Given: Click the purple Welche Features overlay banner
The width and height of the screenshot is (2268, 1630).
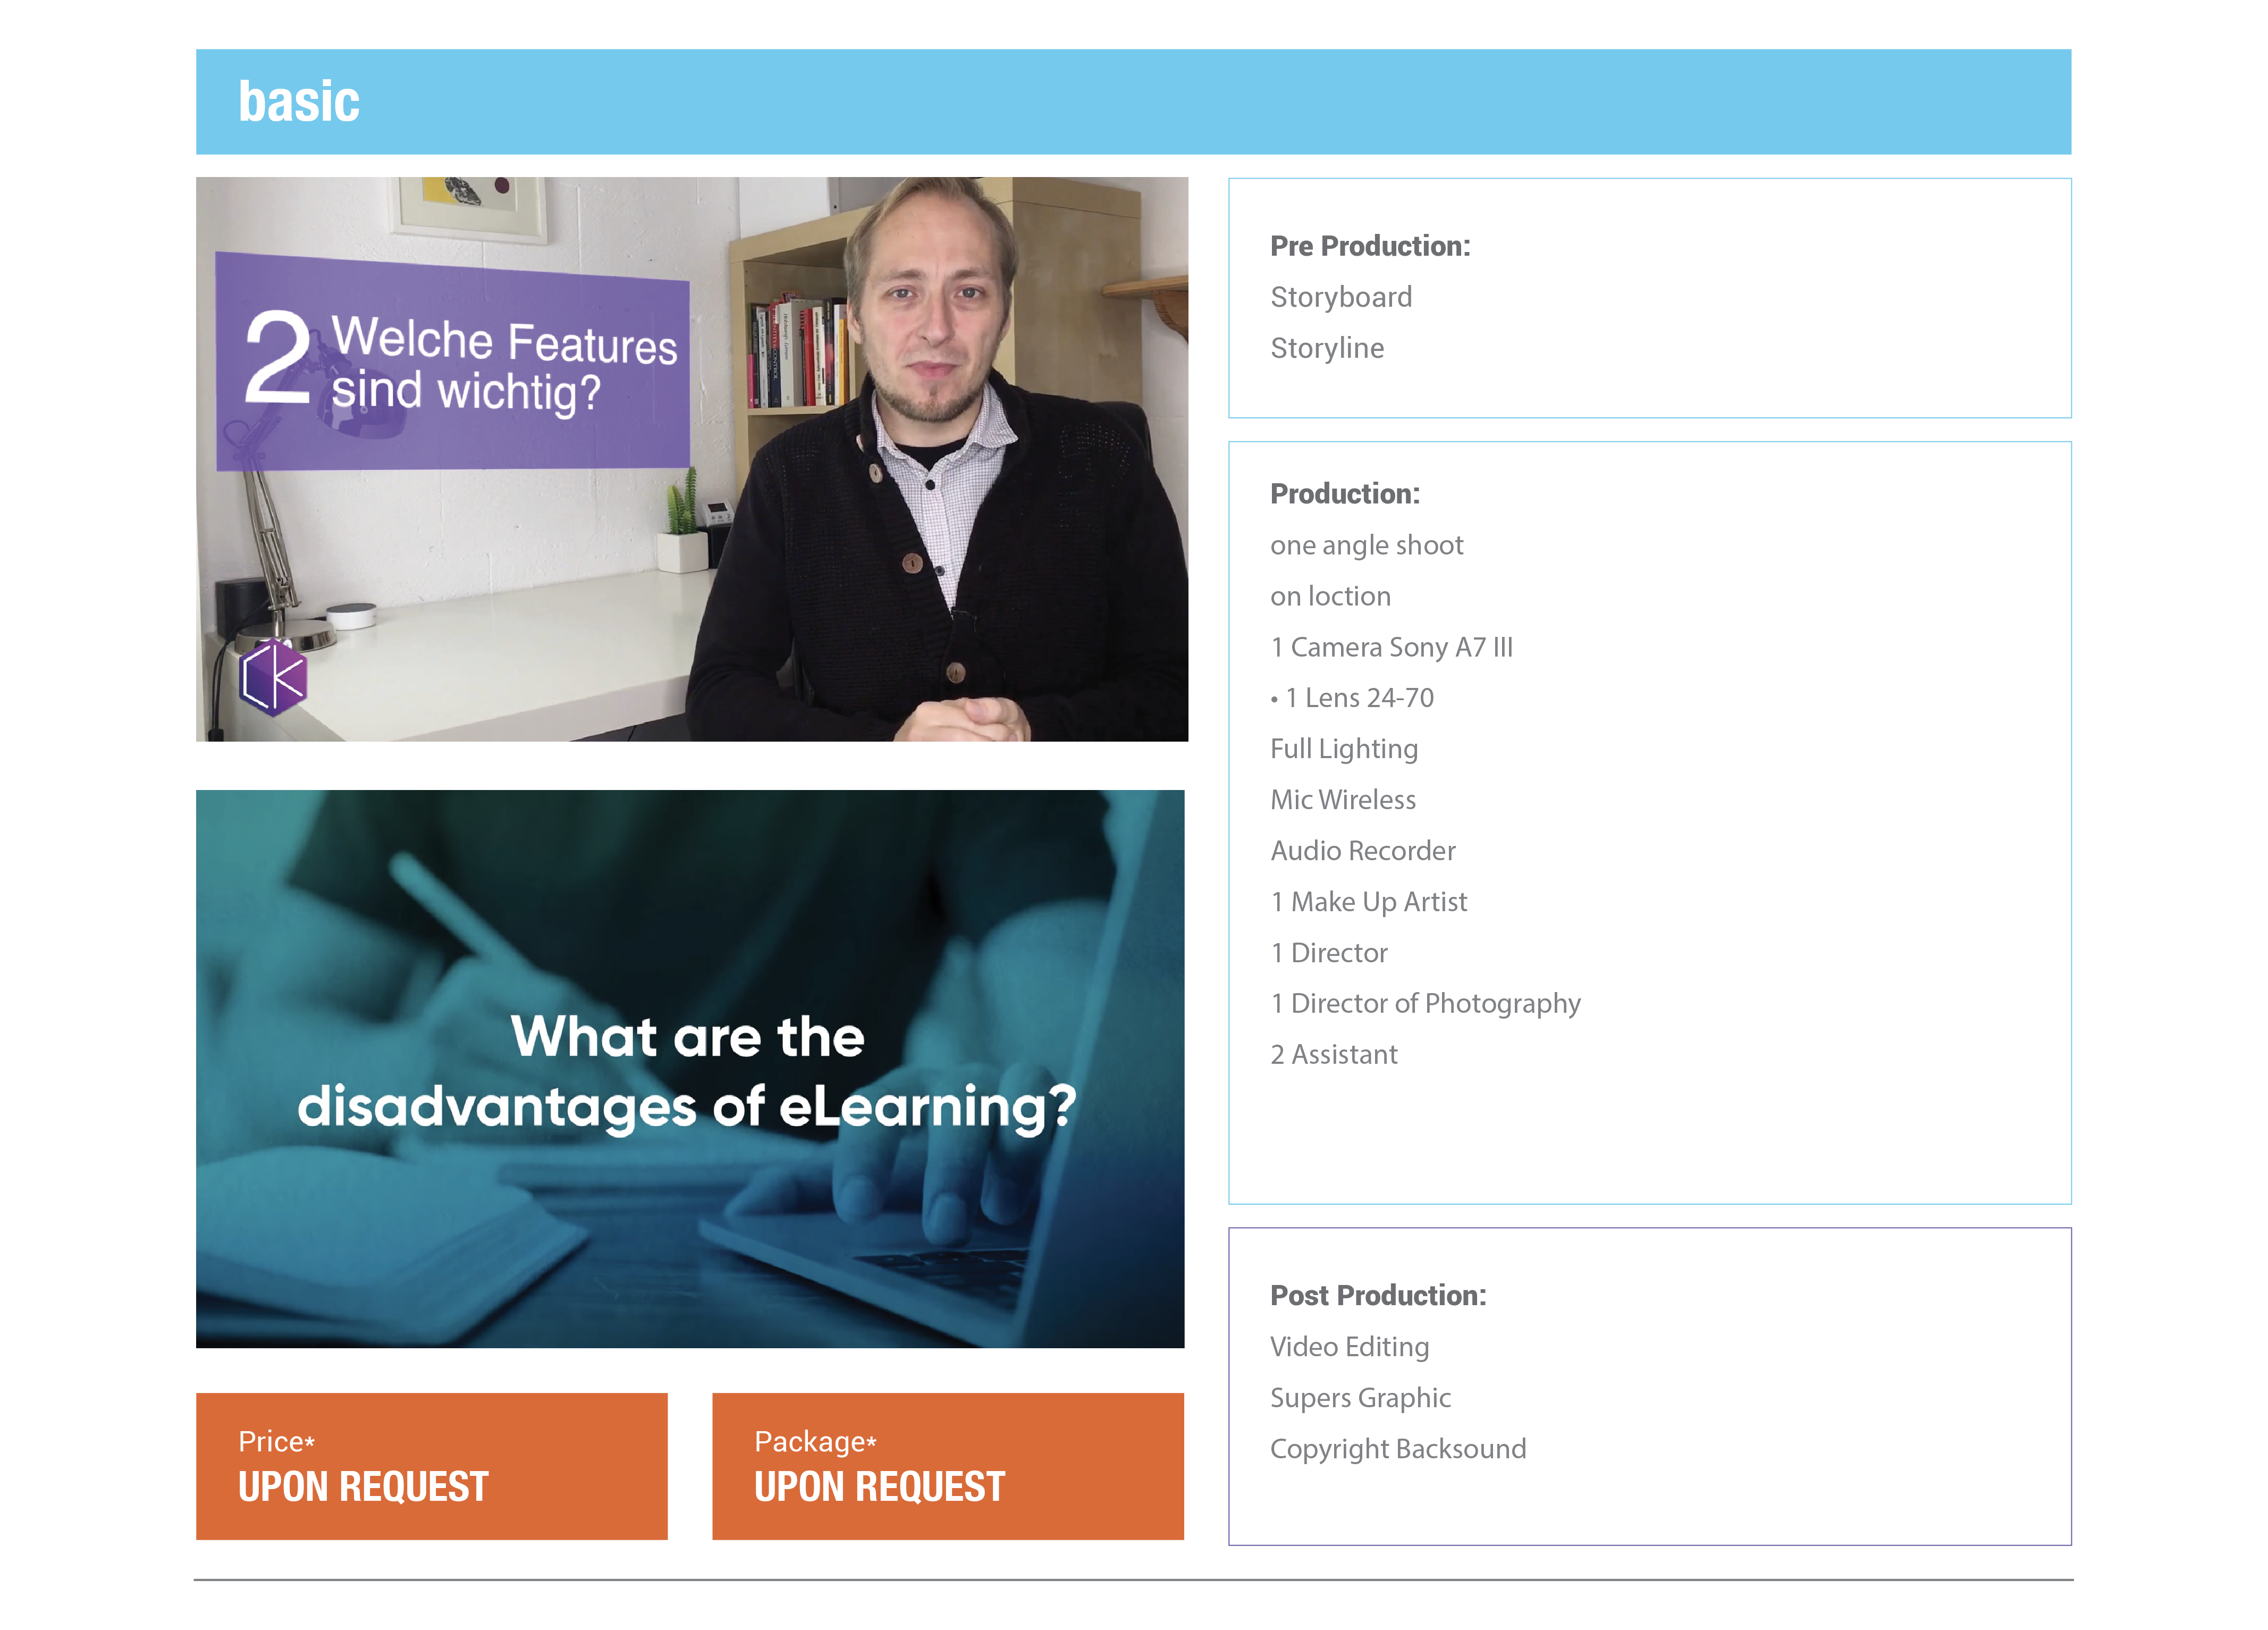Looking at the screenshot, I should (x=453, y=362).
